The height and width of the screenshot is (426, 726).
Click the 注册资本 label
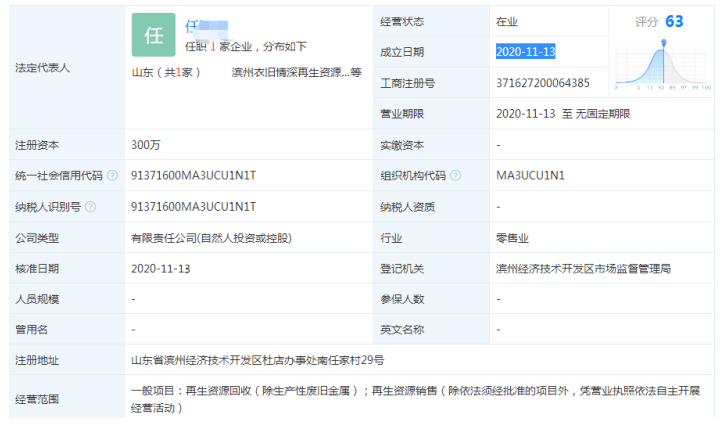37,145
